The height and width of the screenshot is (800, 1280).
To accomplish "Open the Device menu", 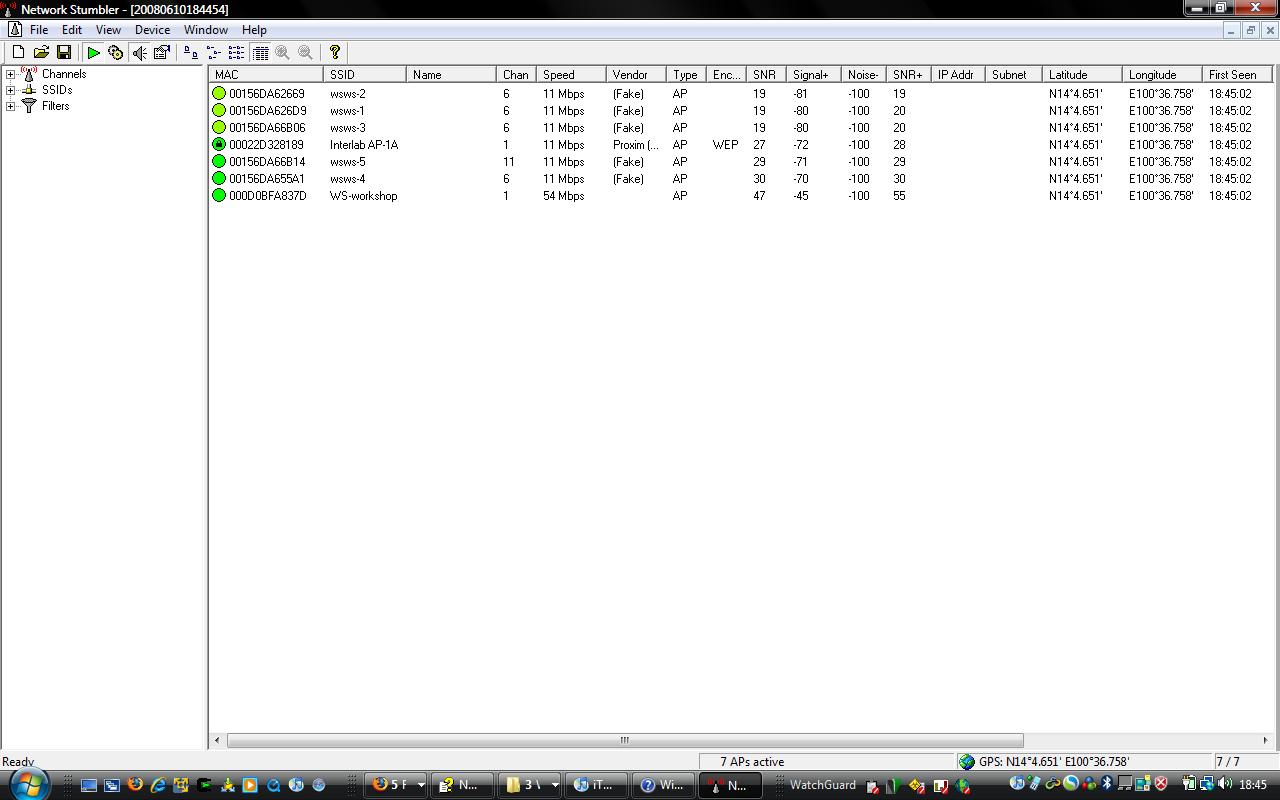I will [x=152, y=30].
